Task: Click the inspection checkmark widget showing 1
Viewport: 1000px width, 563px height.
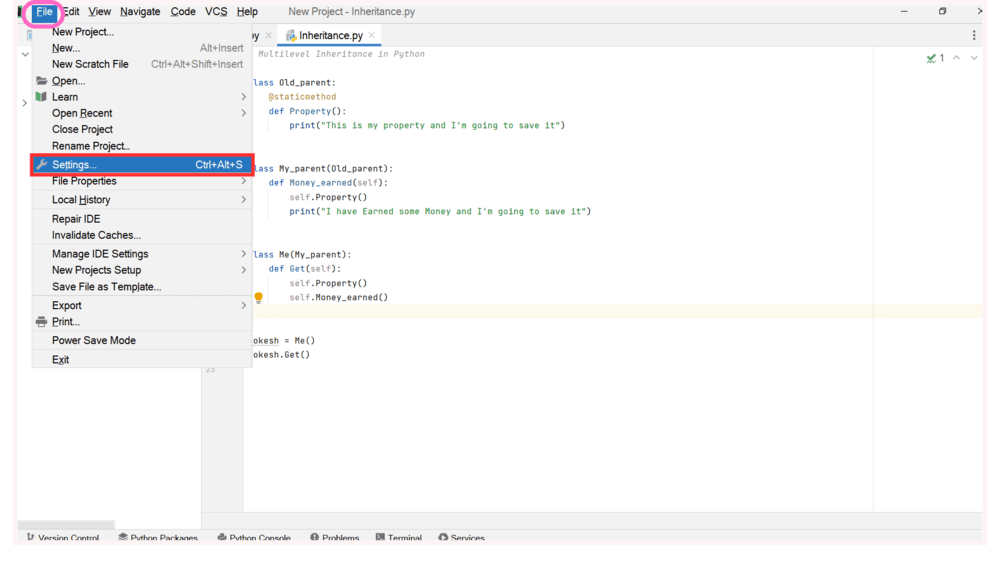Action: click(935, 58)
